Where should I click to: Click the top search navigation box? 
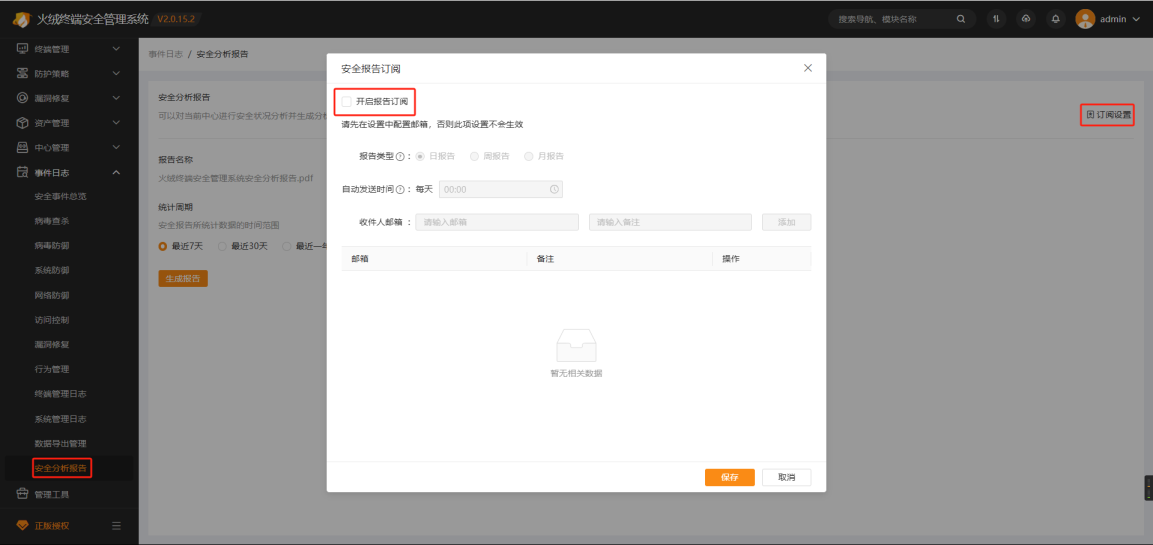pos(902,19)
